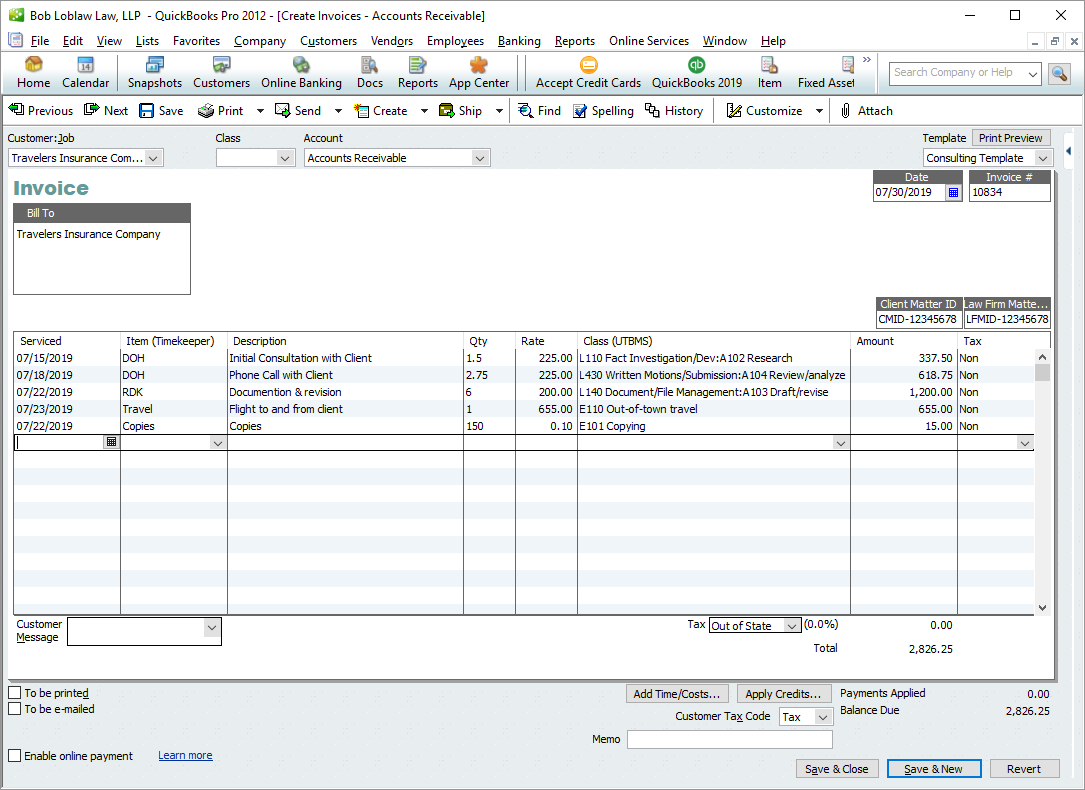Open the Create dropdown arrow
Viewport: 1085px width, 790px height.
424,111
